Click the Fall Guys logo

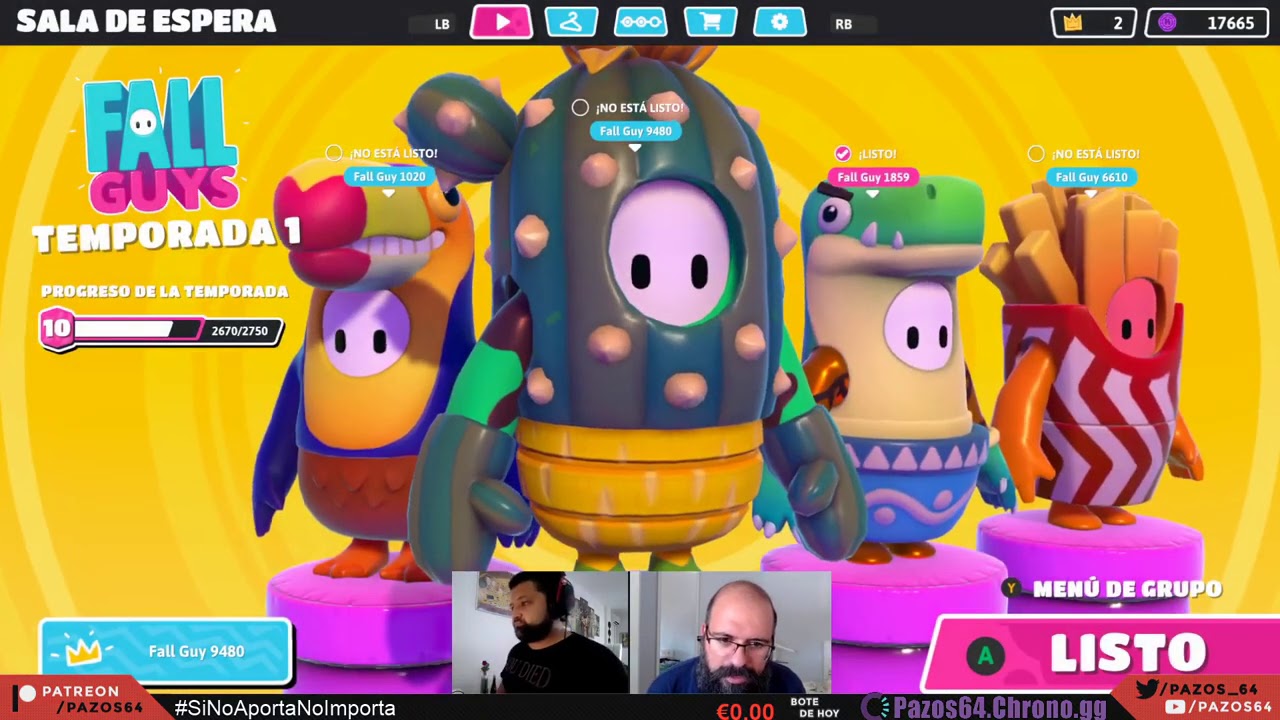[161, 144]
